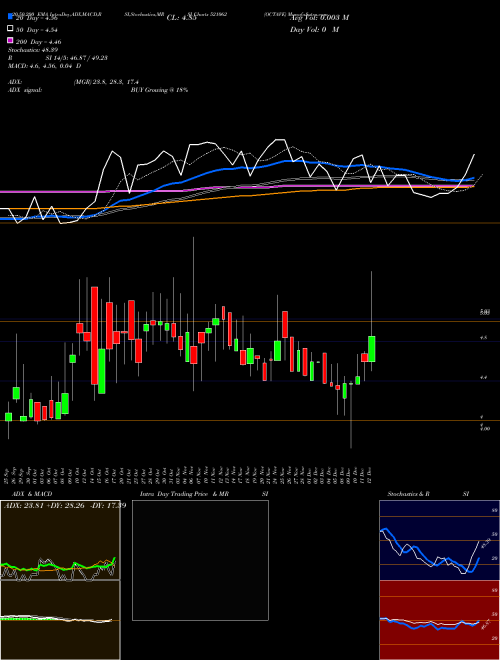The image size is (500, 660).
Task: Click the red RSI chart panel
Action: [439, 620]
